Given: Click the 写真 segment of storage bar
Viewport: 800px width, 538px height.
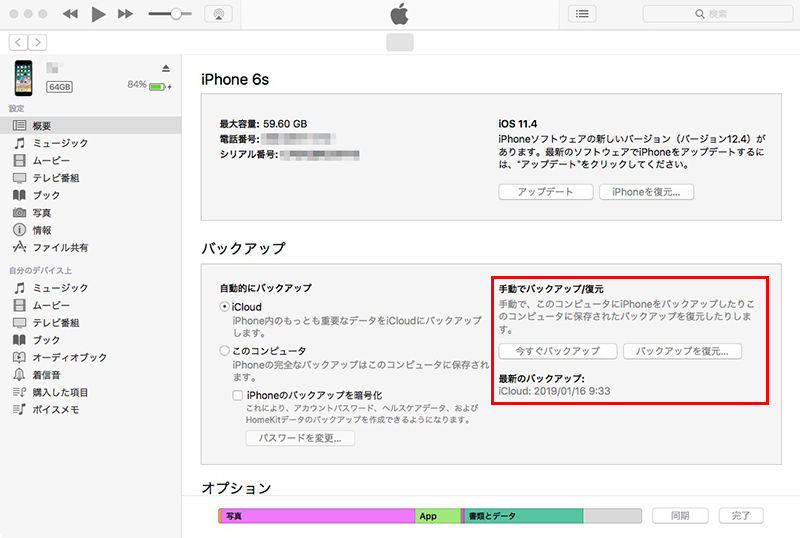Looking at the screenshot, I should click(x=318, y=516).
